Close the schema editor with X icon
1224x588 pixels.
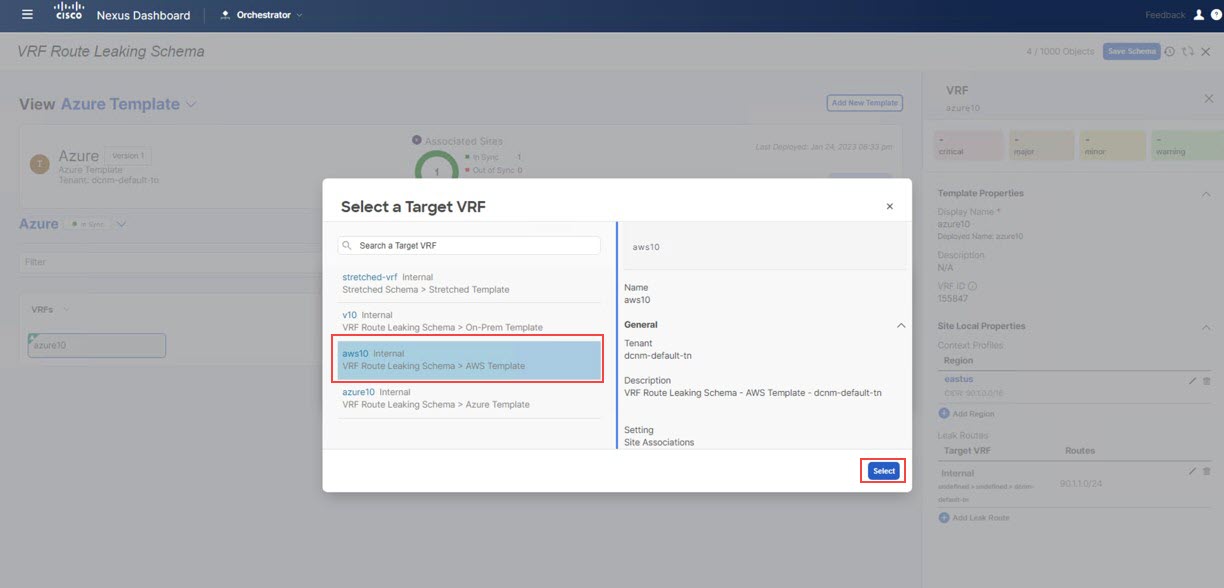pyautogui.click(x=1206, y=51)
